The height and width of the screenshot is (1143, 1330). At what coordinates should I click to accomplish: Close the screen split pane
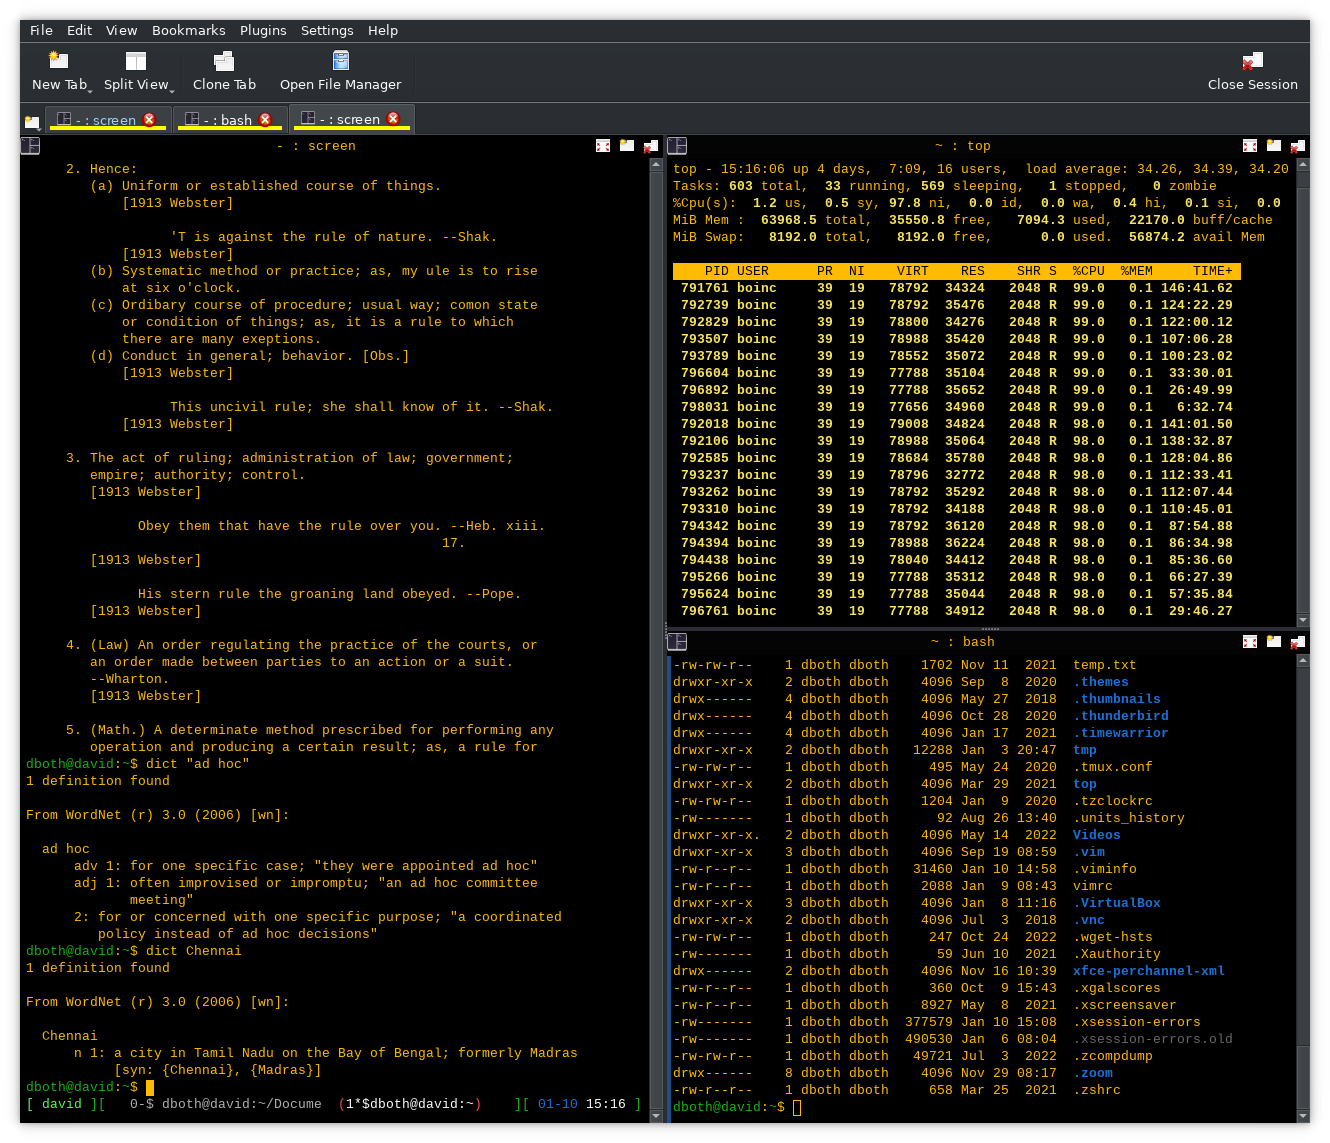(651, 146)
